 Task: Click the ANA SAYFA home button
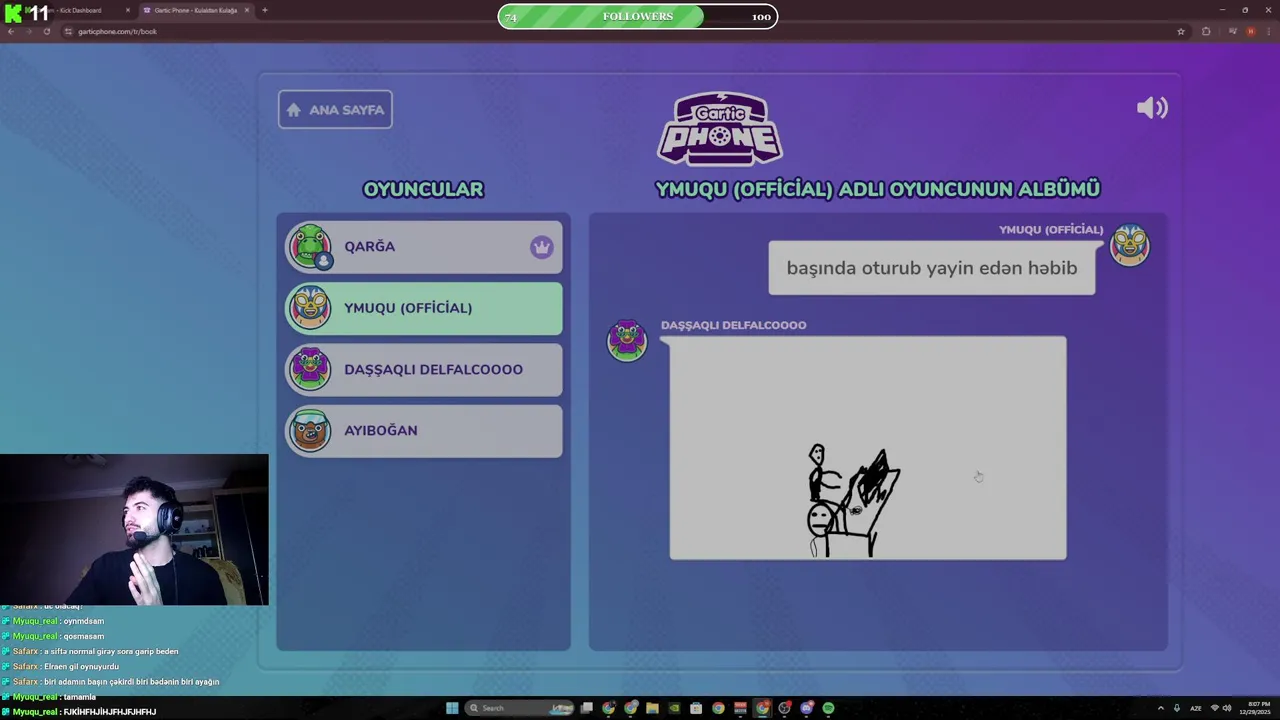[335, 110]
